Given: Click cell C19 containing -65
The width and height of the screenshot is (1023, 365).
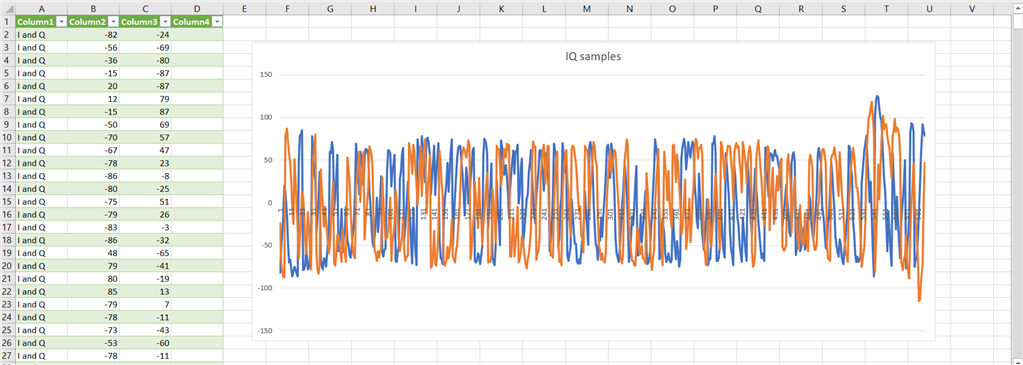Looking at the screenshot, I should point(145,253).
